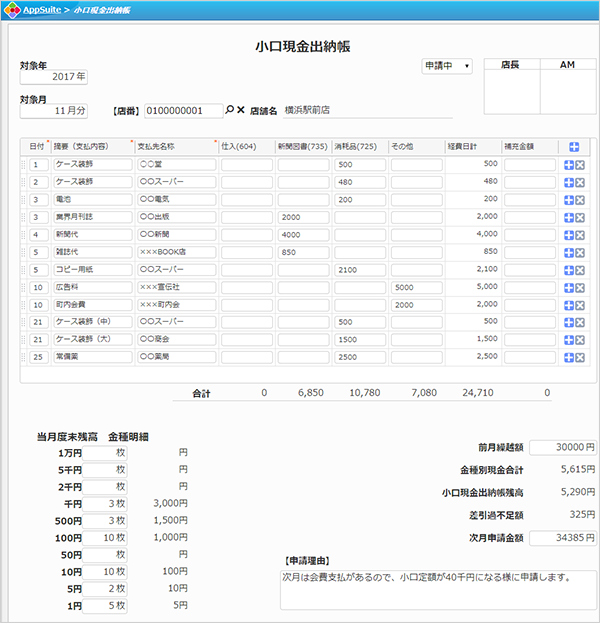The height and width of the screenshot is (623, 600).
Task: Click その他 amount field showing 5000
Action: coord(416,287)
